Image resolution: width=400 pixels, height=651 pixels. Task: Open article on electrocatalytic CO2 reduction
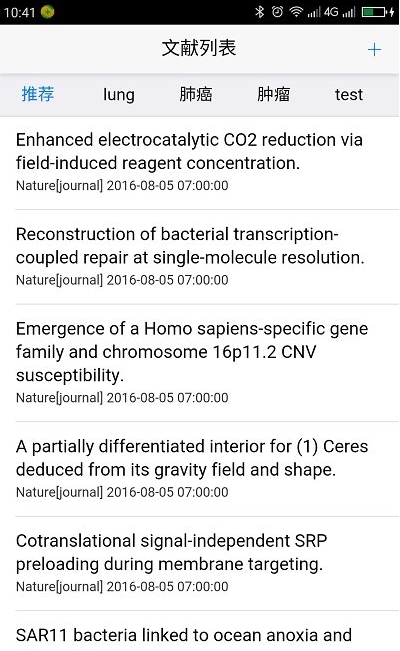[200, 162]
